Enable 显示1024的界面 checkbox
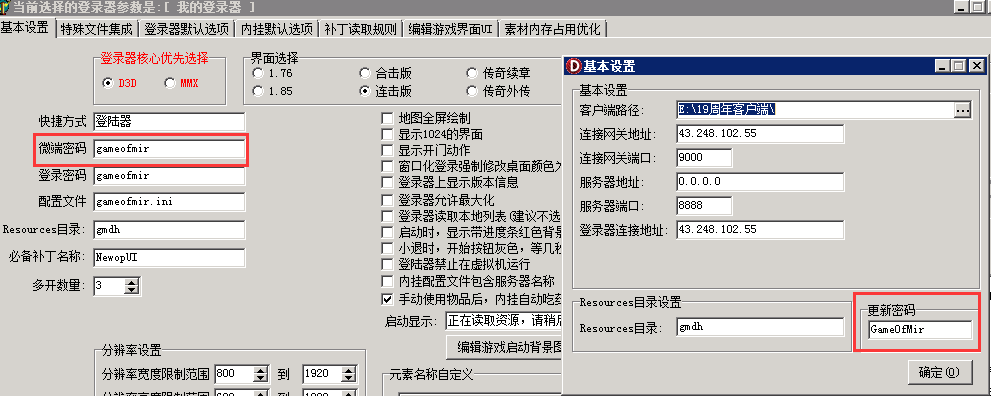This screenshot has width=991, height=396. (387, 134)
